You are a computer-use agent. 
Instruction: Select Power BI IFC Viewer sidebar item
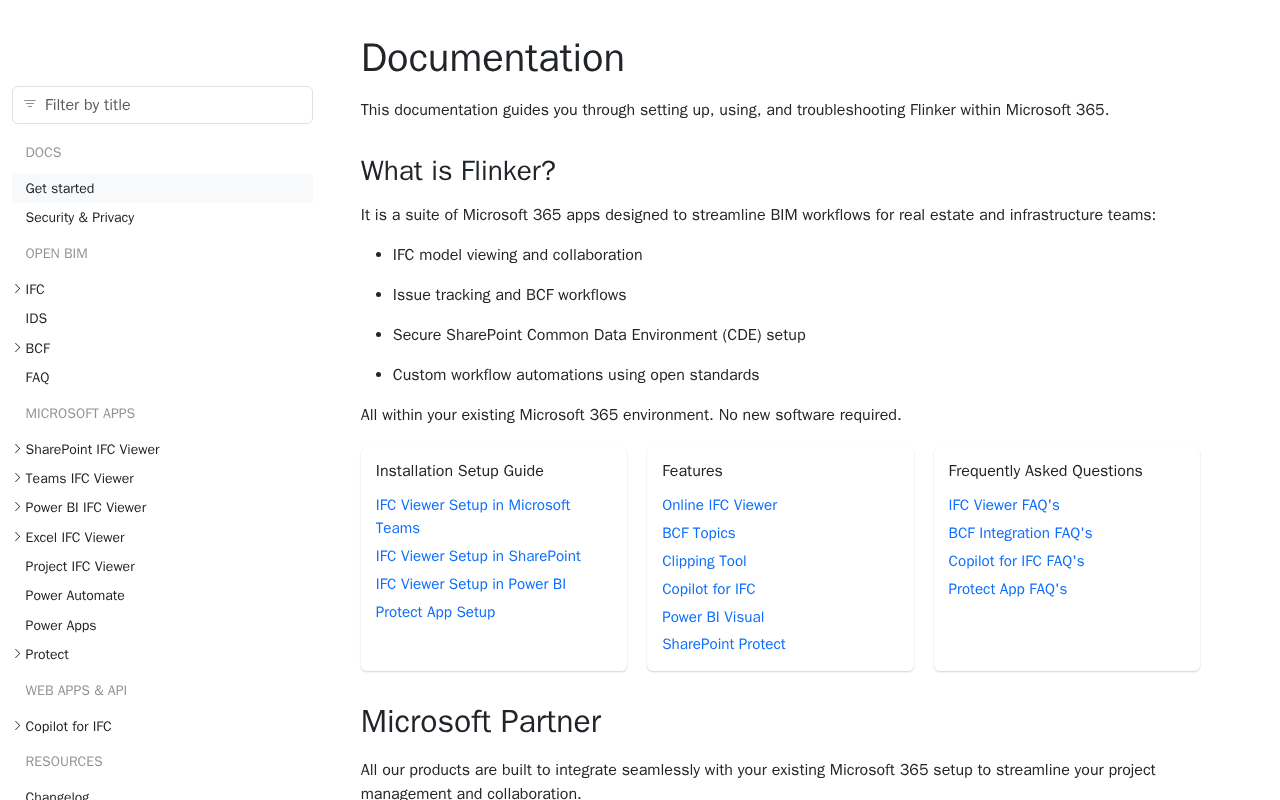click(86, 508)
